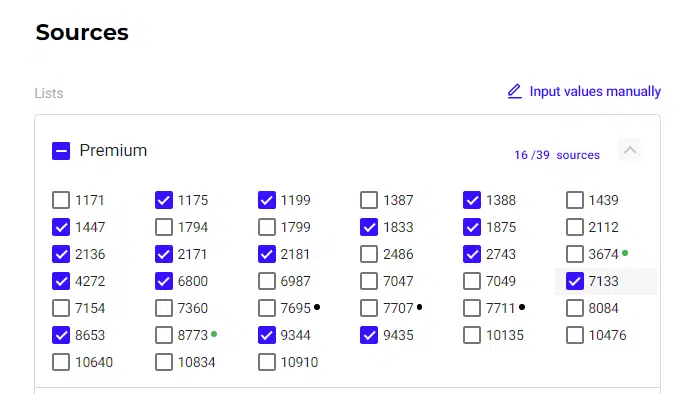Image resolution: width=691 pixels, height=394 pixels.
Task: Uncheck source 1199 checkbox
Action: click(267, 200)
